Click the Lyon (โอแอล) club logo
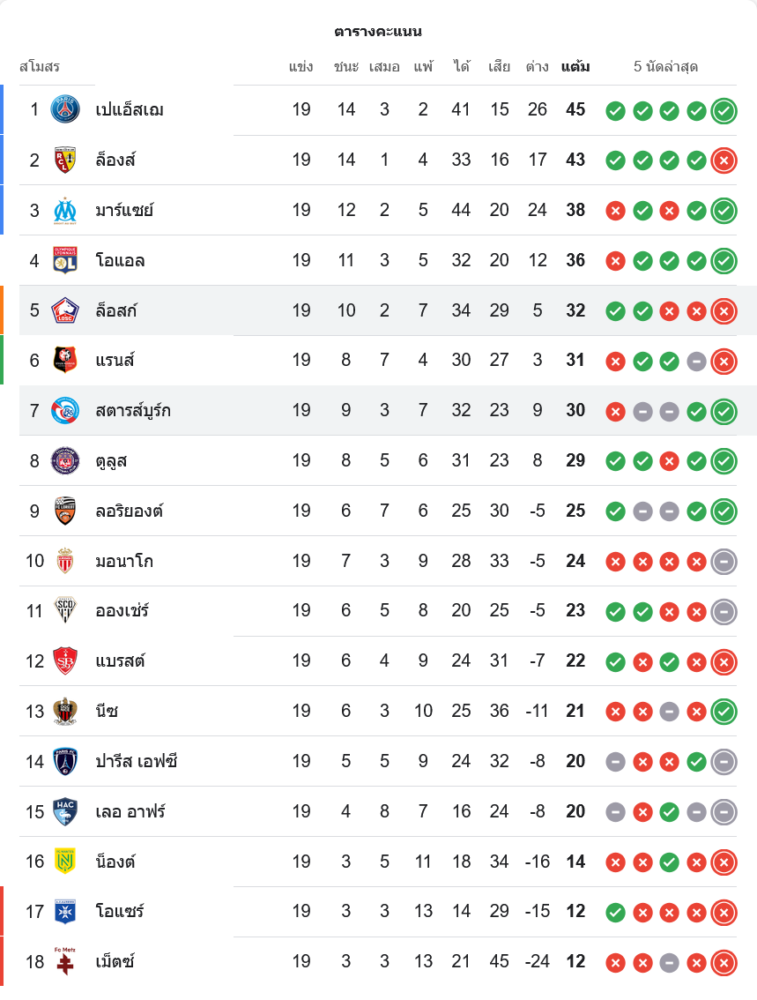Screen dimensions: 757x1000 65,260
